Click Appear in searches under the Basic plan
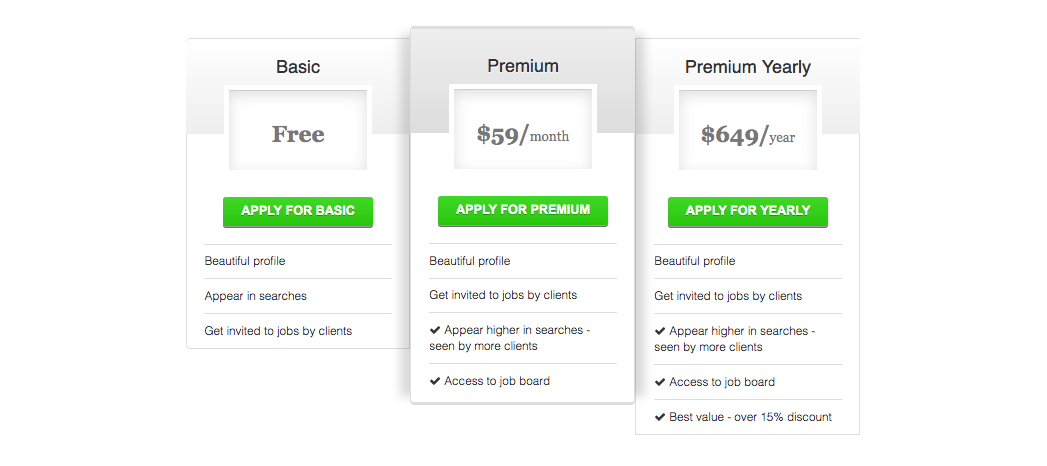Screen dimensions: 1047x466 255,296
